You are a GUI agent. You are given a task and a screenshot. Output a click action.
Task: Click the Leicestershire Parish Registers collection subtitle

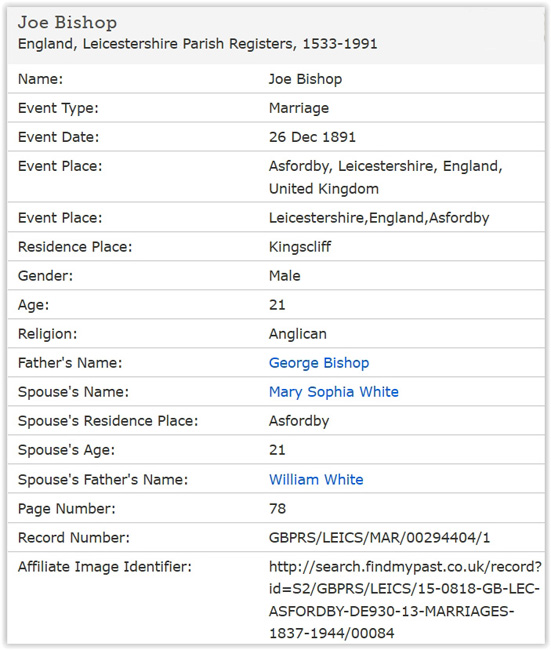click(197, 44)
